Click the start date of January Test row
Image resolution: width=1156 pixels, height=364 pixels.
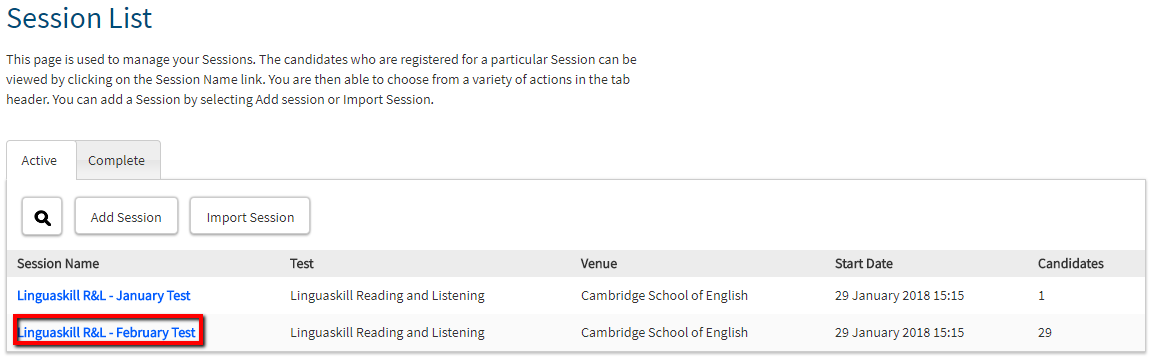click(899, 295)
